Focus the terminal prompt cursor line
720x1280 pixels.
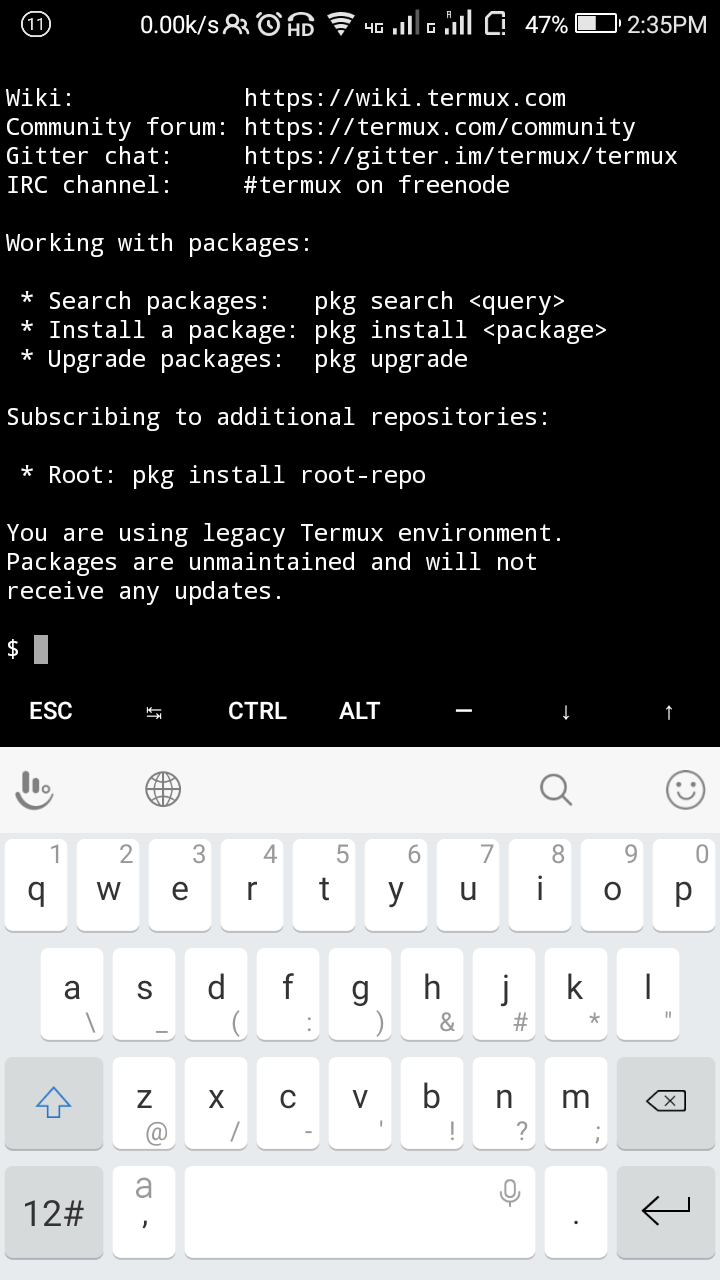tap(360, 649)
